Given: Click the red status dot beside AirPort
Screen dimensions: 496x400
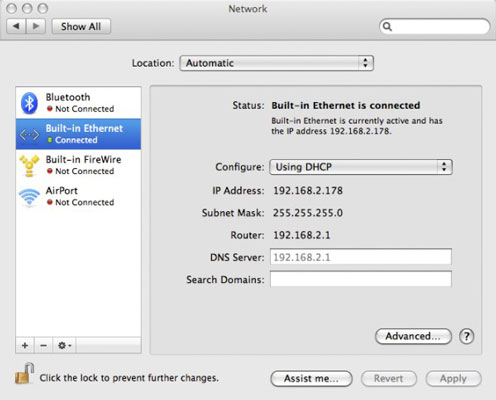Looking at the screenshot, I should 50,202.
